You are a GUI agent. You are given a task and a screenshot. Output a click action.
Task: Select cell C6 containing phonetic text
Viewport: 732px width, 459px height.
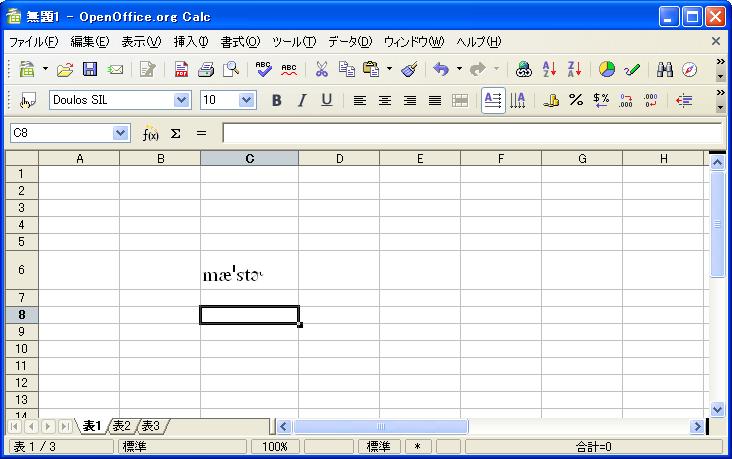pos(250,270)
